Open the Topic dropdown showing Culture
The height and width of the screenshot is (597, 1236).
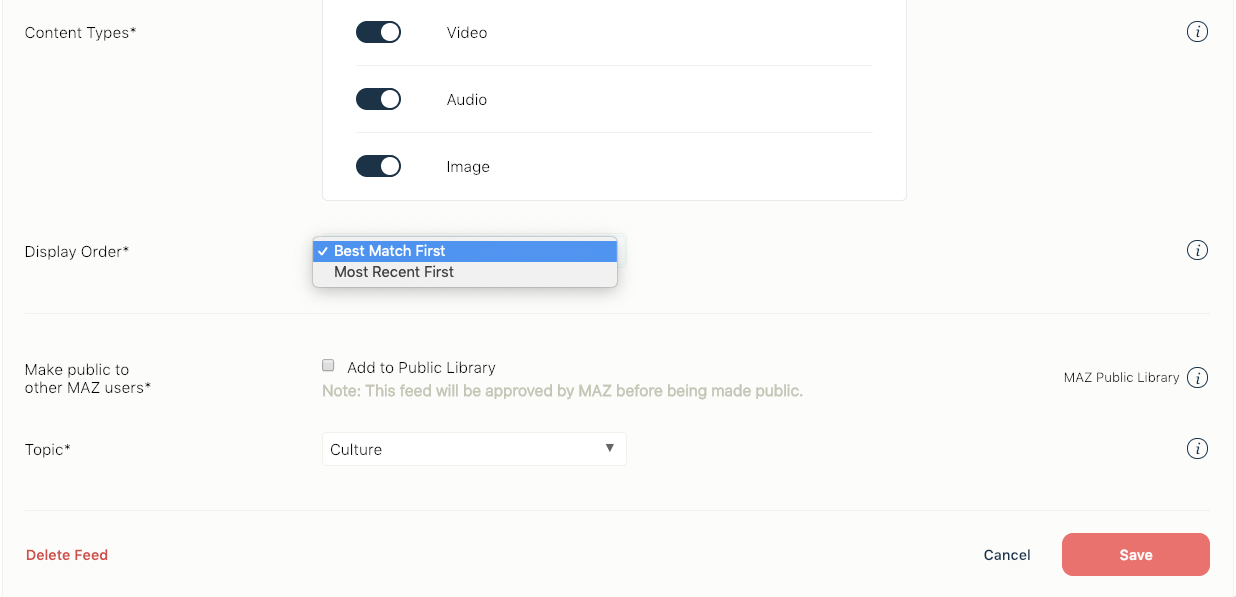[474, 449]
